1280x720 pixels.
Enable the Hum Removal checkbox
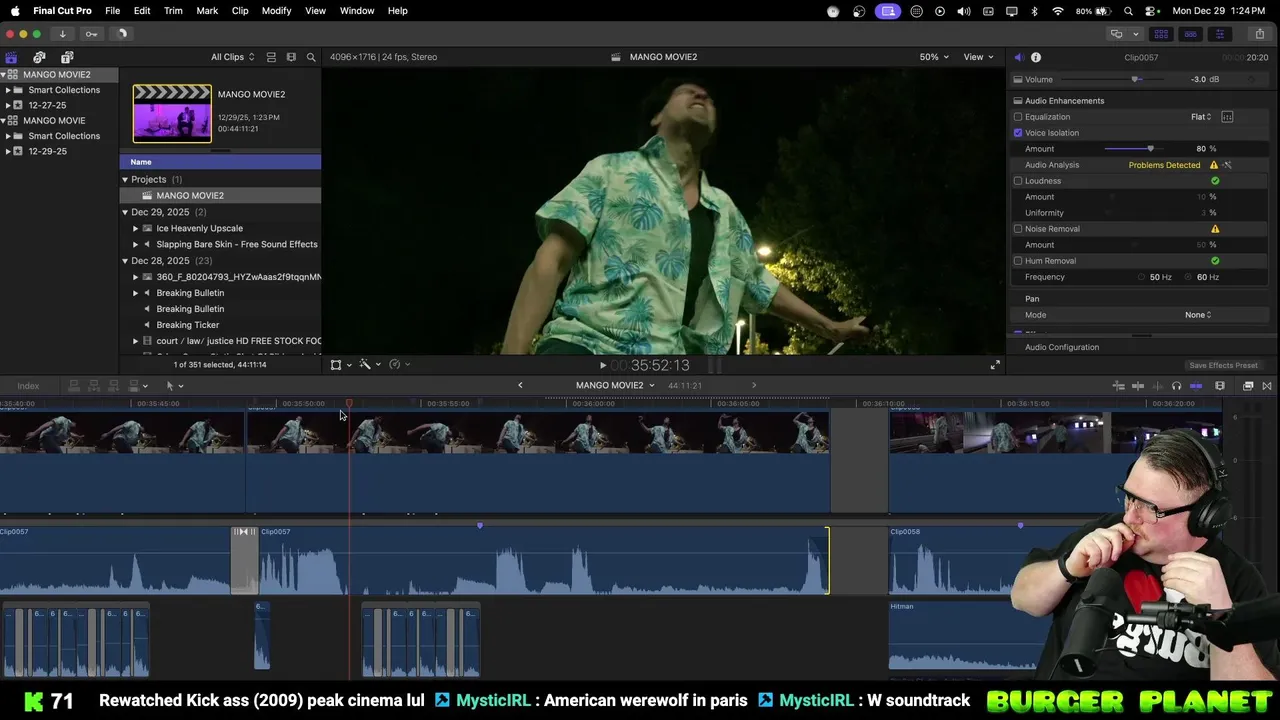pyautogui.click(x=1018, y=261)
